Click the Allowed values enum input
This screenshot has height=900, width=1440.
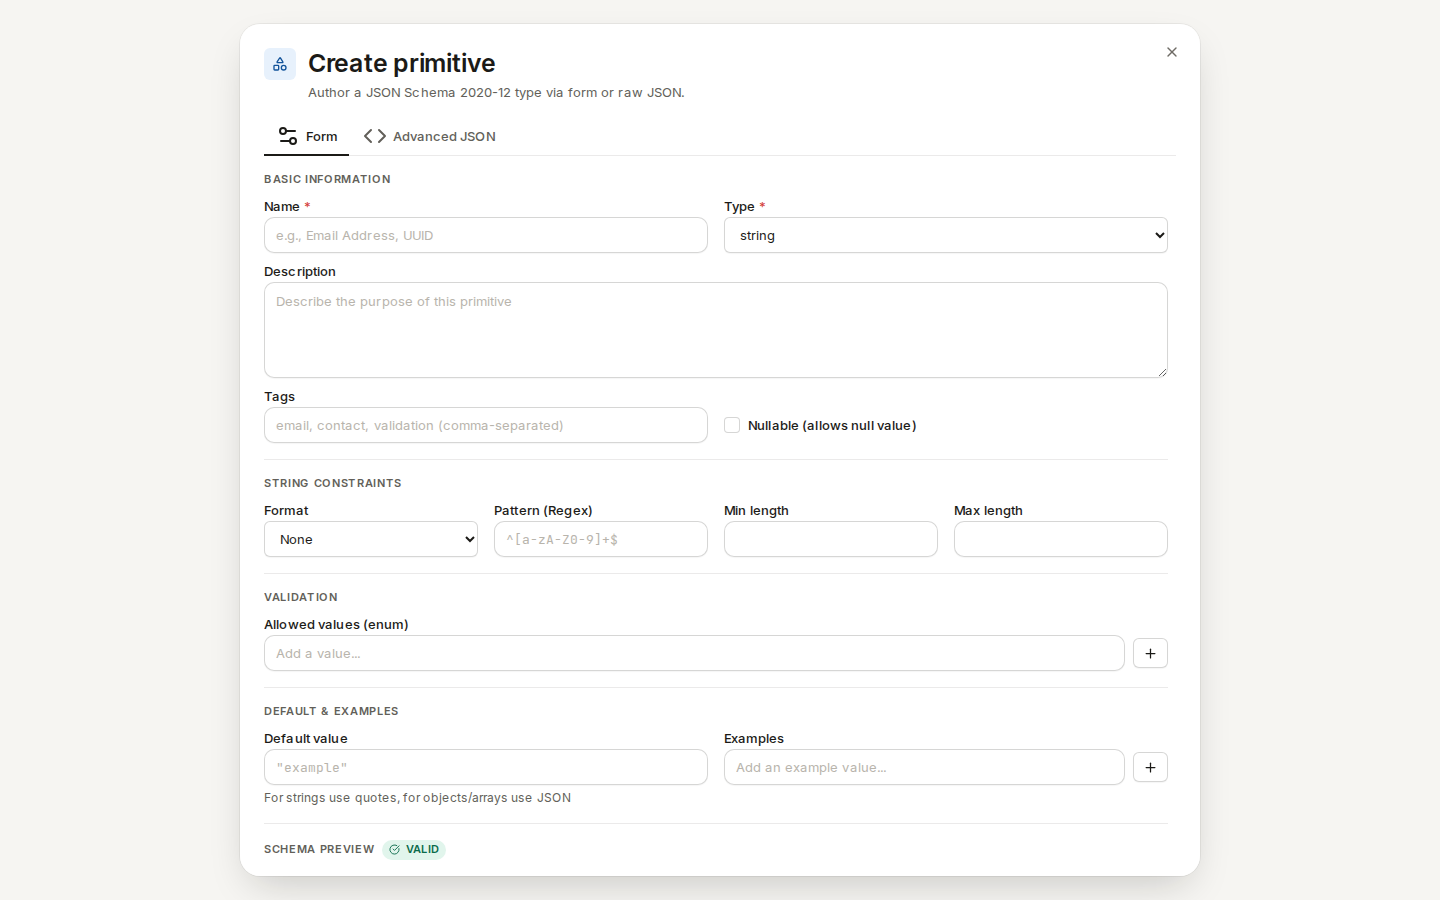coord(694,653)
